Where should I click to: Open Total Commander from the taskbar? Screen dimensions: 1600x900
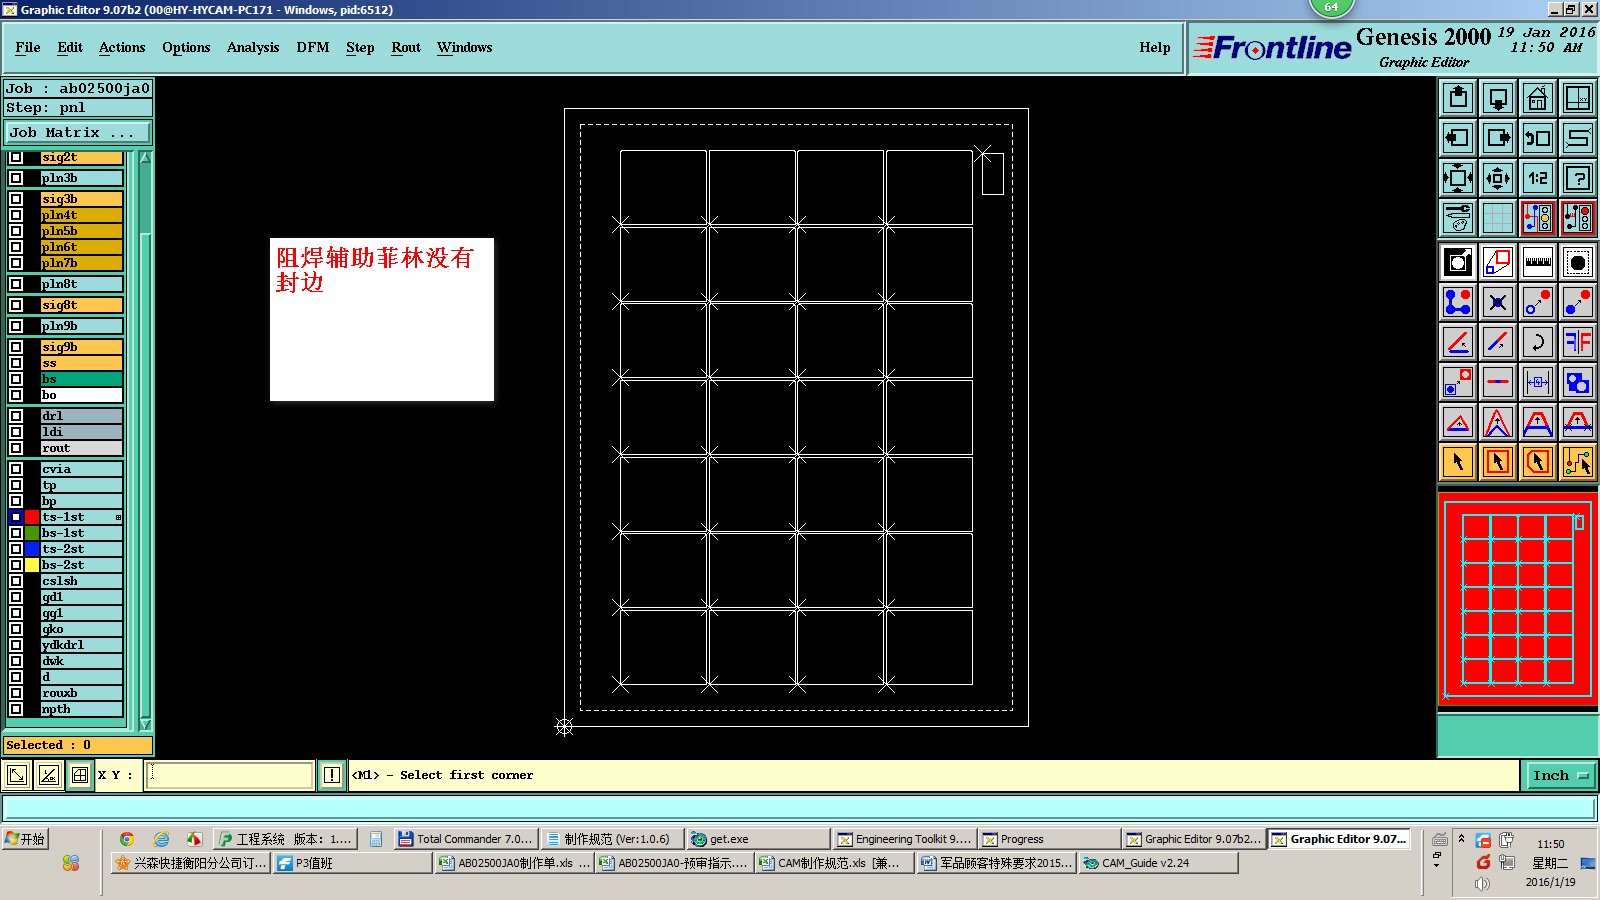point(466,839)
